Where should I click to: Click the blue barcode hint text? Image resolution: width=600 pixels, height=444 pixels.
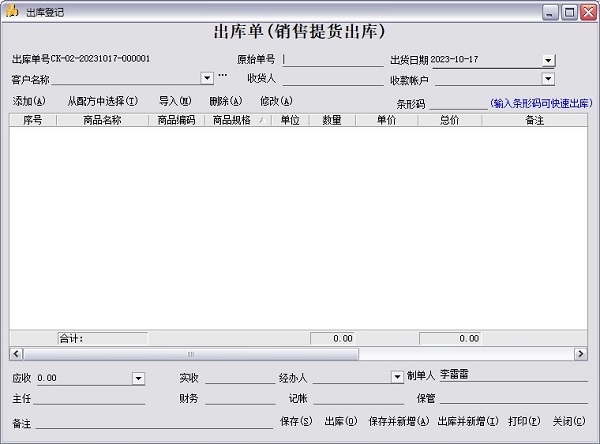pos(541,103)
